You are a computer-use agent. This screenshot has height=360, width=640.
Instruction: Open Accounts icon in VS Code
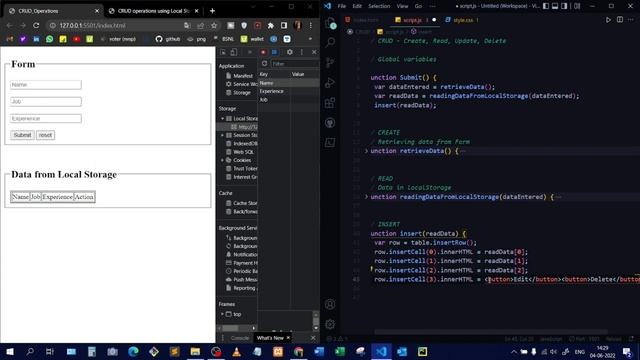330,304
